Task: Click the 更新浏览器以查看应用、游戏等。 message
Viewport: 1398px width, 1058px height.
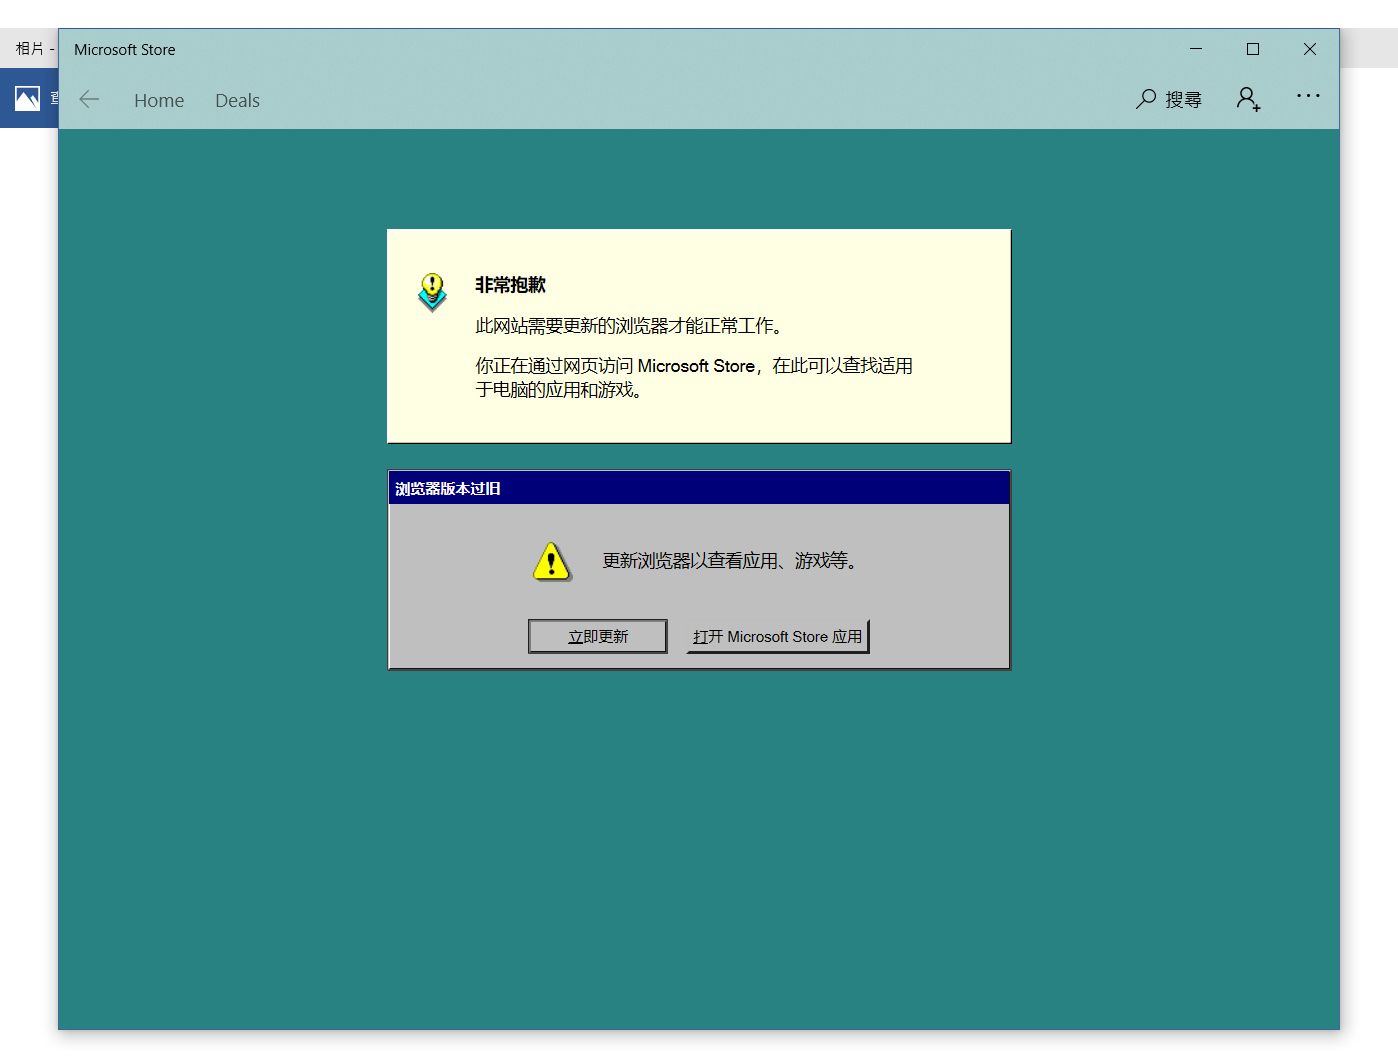Action: (729, 561)
